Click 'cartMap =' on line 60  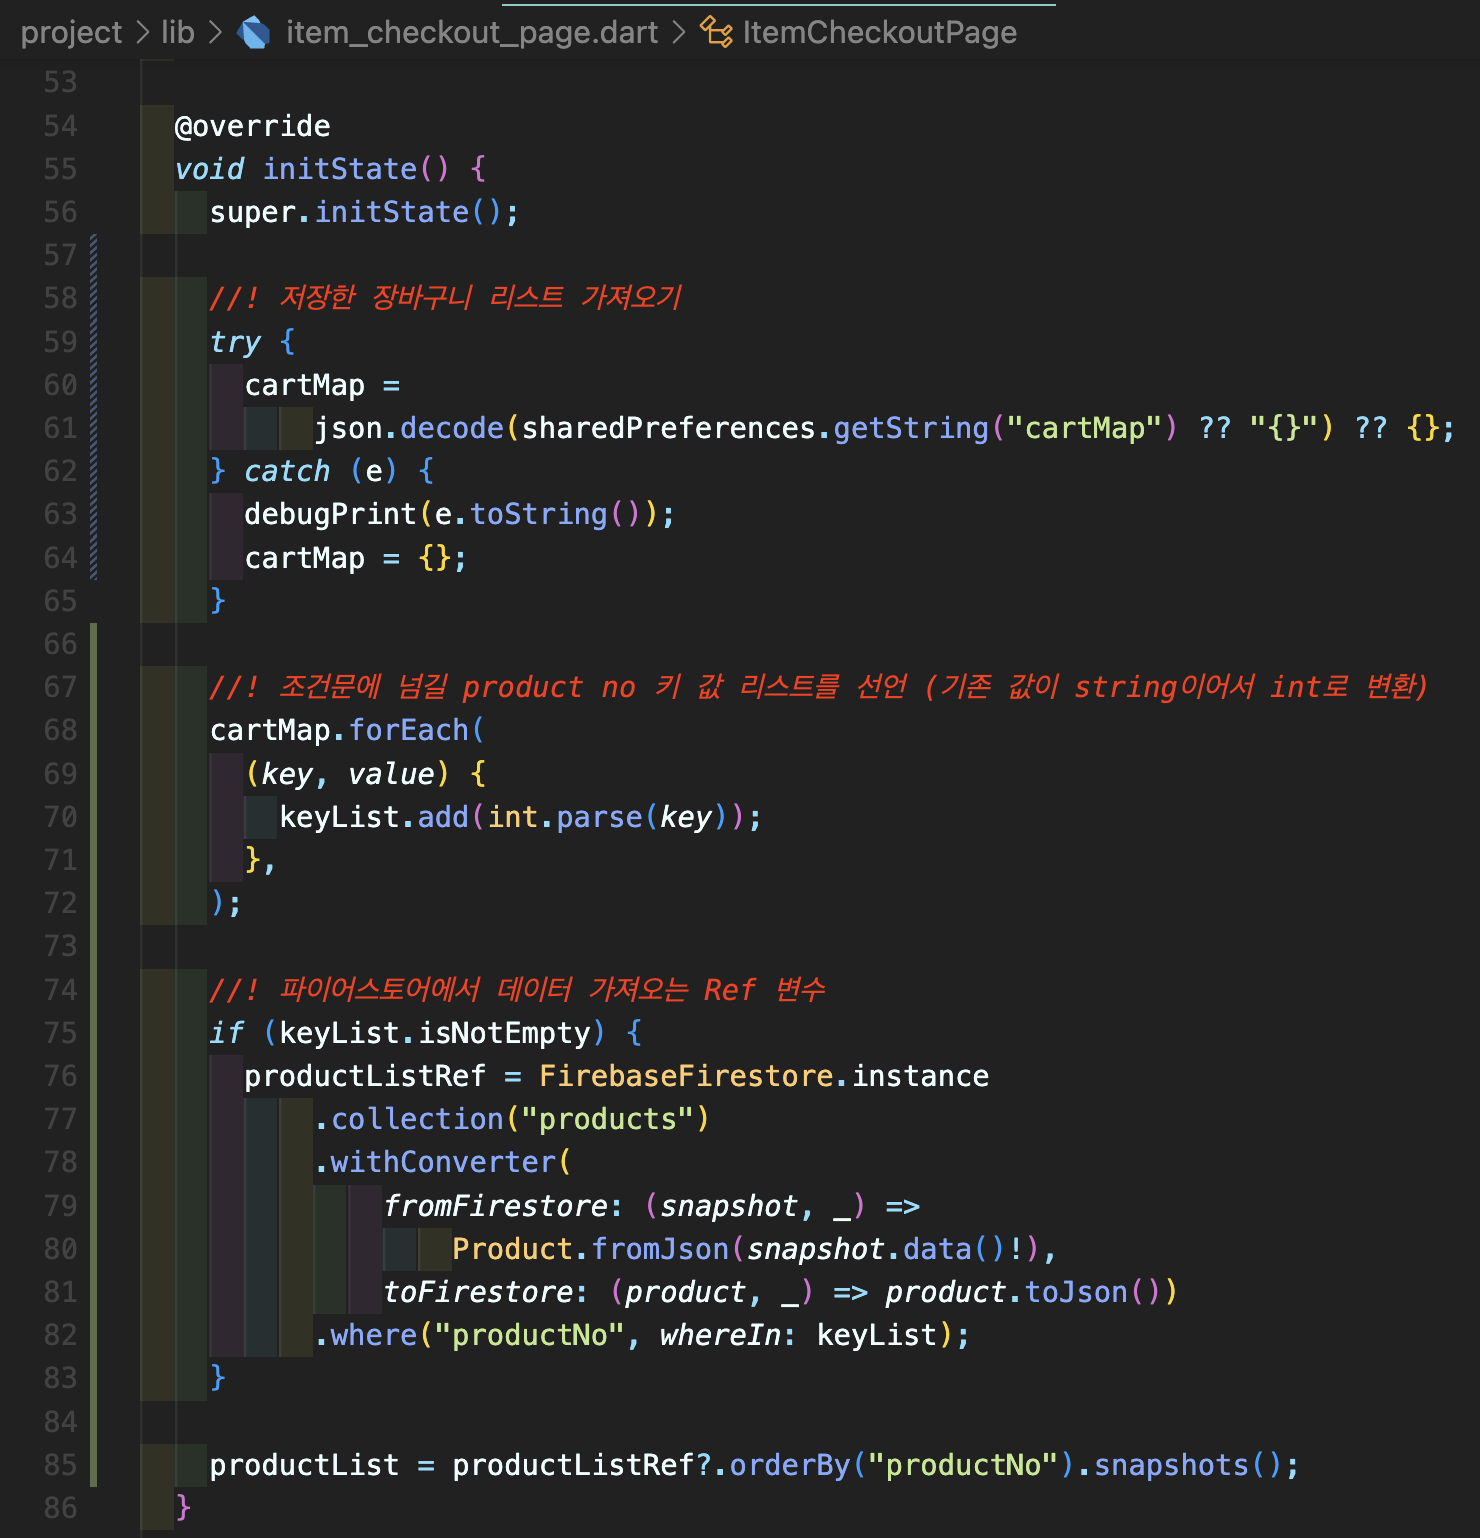tap(323, 385)
